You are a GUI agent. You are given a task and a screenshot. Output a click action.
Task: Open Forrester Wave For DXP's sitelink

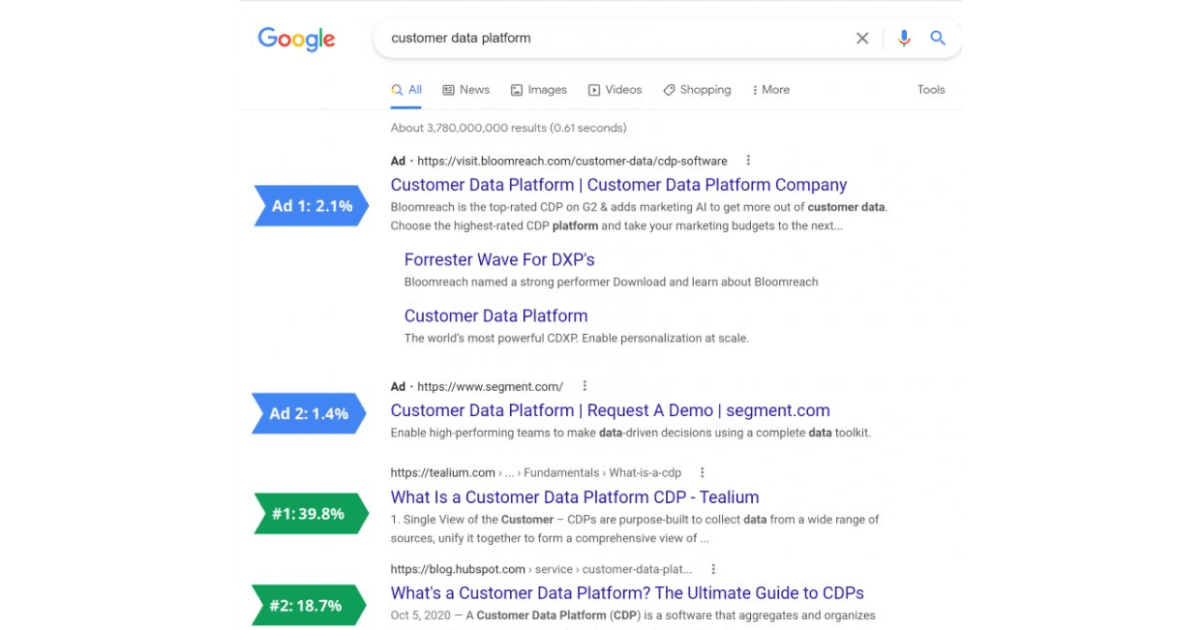(499, 259)
